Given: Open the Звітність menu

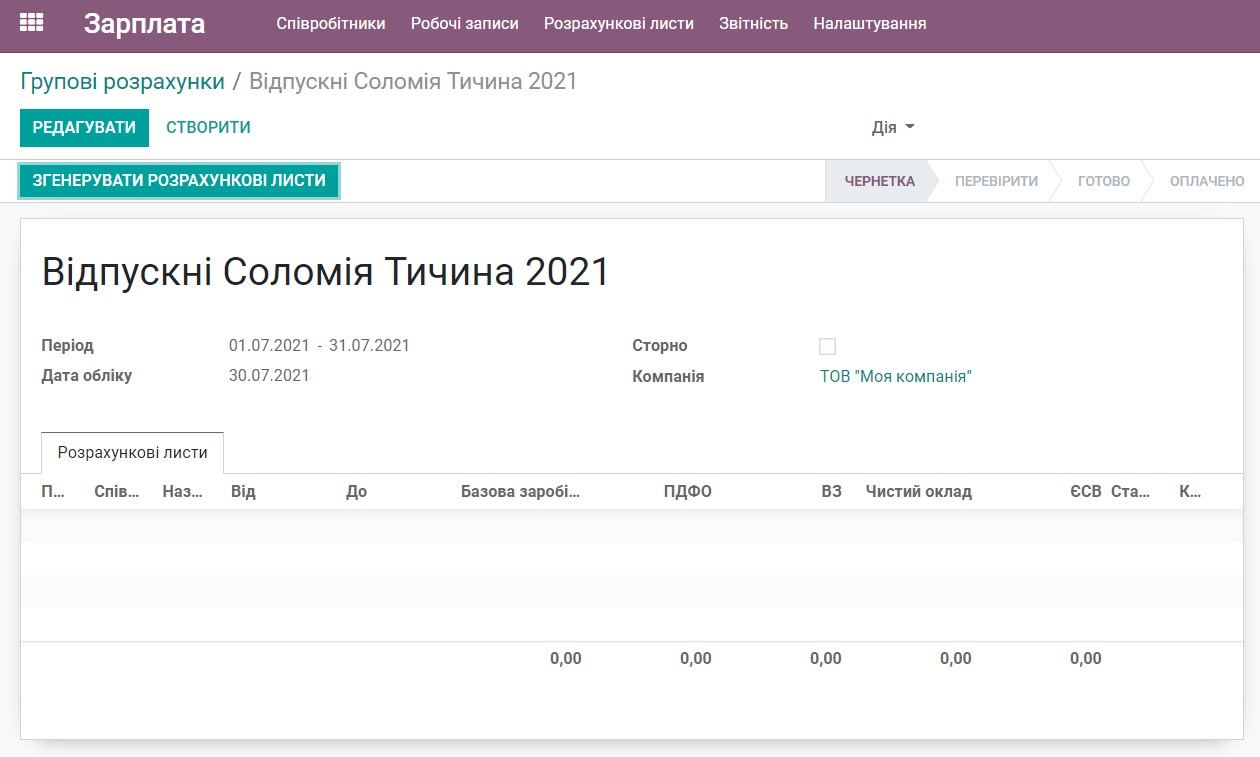Looking at the screenshot, I should (753, 24).
